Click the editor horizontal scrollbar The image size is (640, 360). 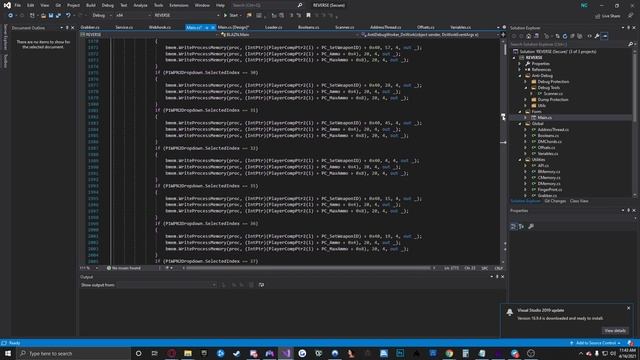[308, 268]
